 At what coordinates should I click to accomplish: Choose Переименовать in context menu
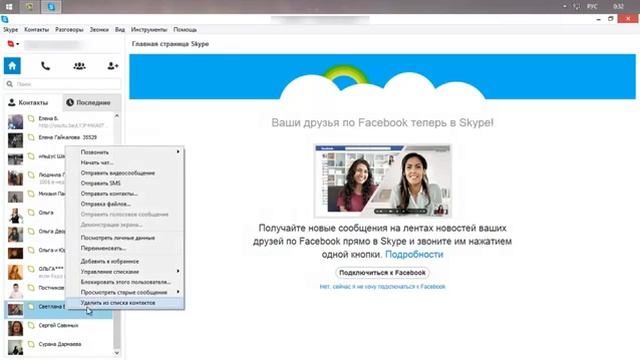pyautogui.click(x=125, y=248)
